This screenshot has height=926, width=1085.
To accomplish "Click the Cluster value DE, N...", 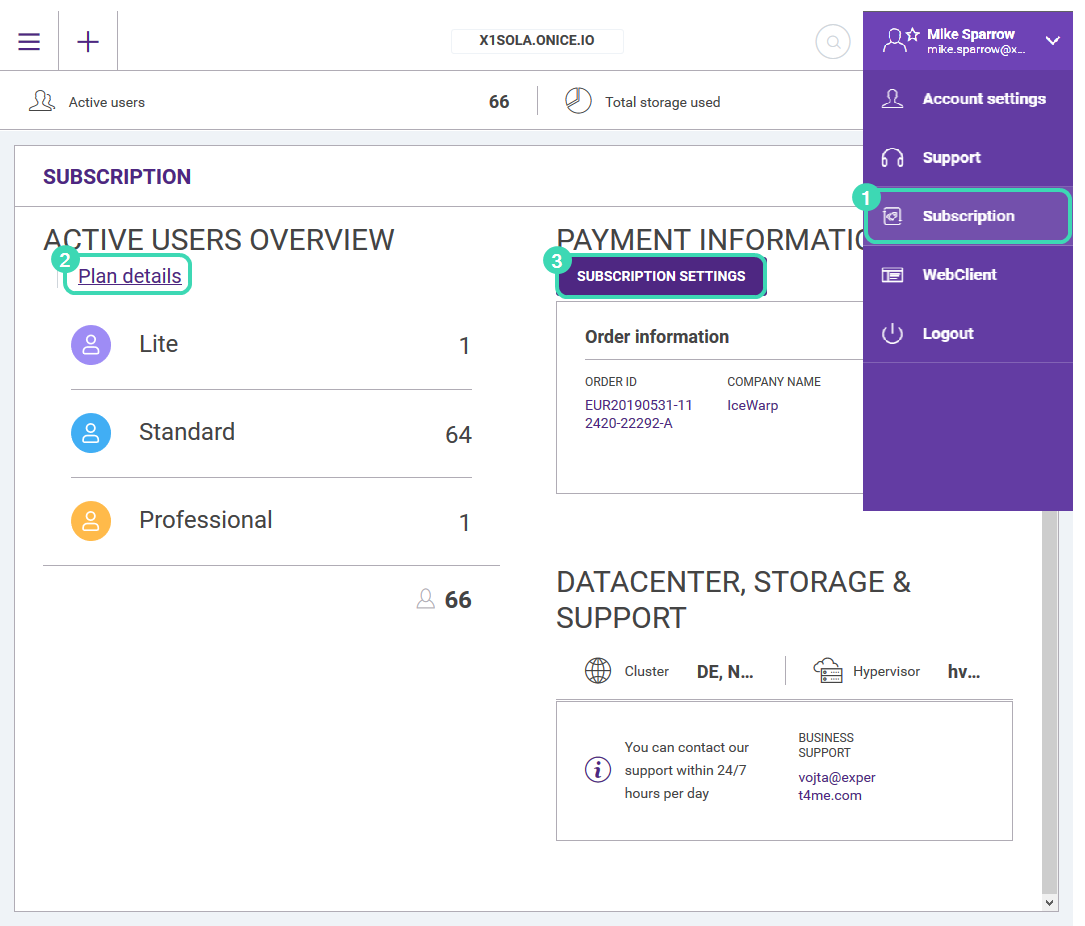I will pos(724,671).
